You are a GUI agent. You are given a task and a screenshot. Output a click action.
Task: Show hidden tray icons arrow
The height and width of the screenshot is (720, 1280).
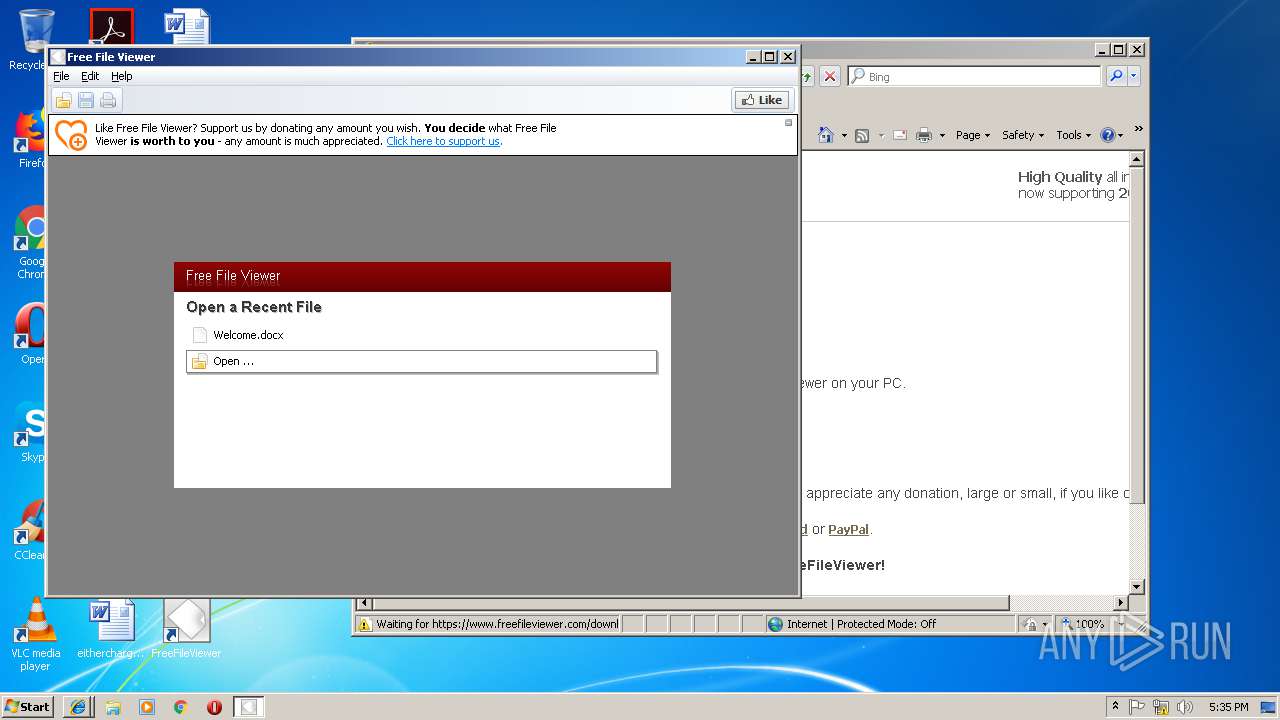pyautogui.click(x=1115, y=707)
